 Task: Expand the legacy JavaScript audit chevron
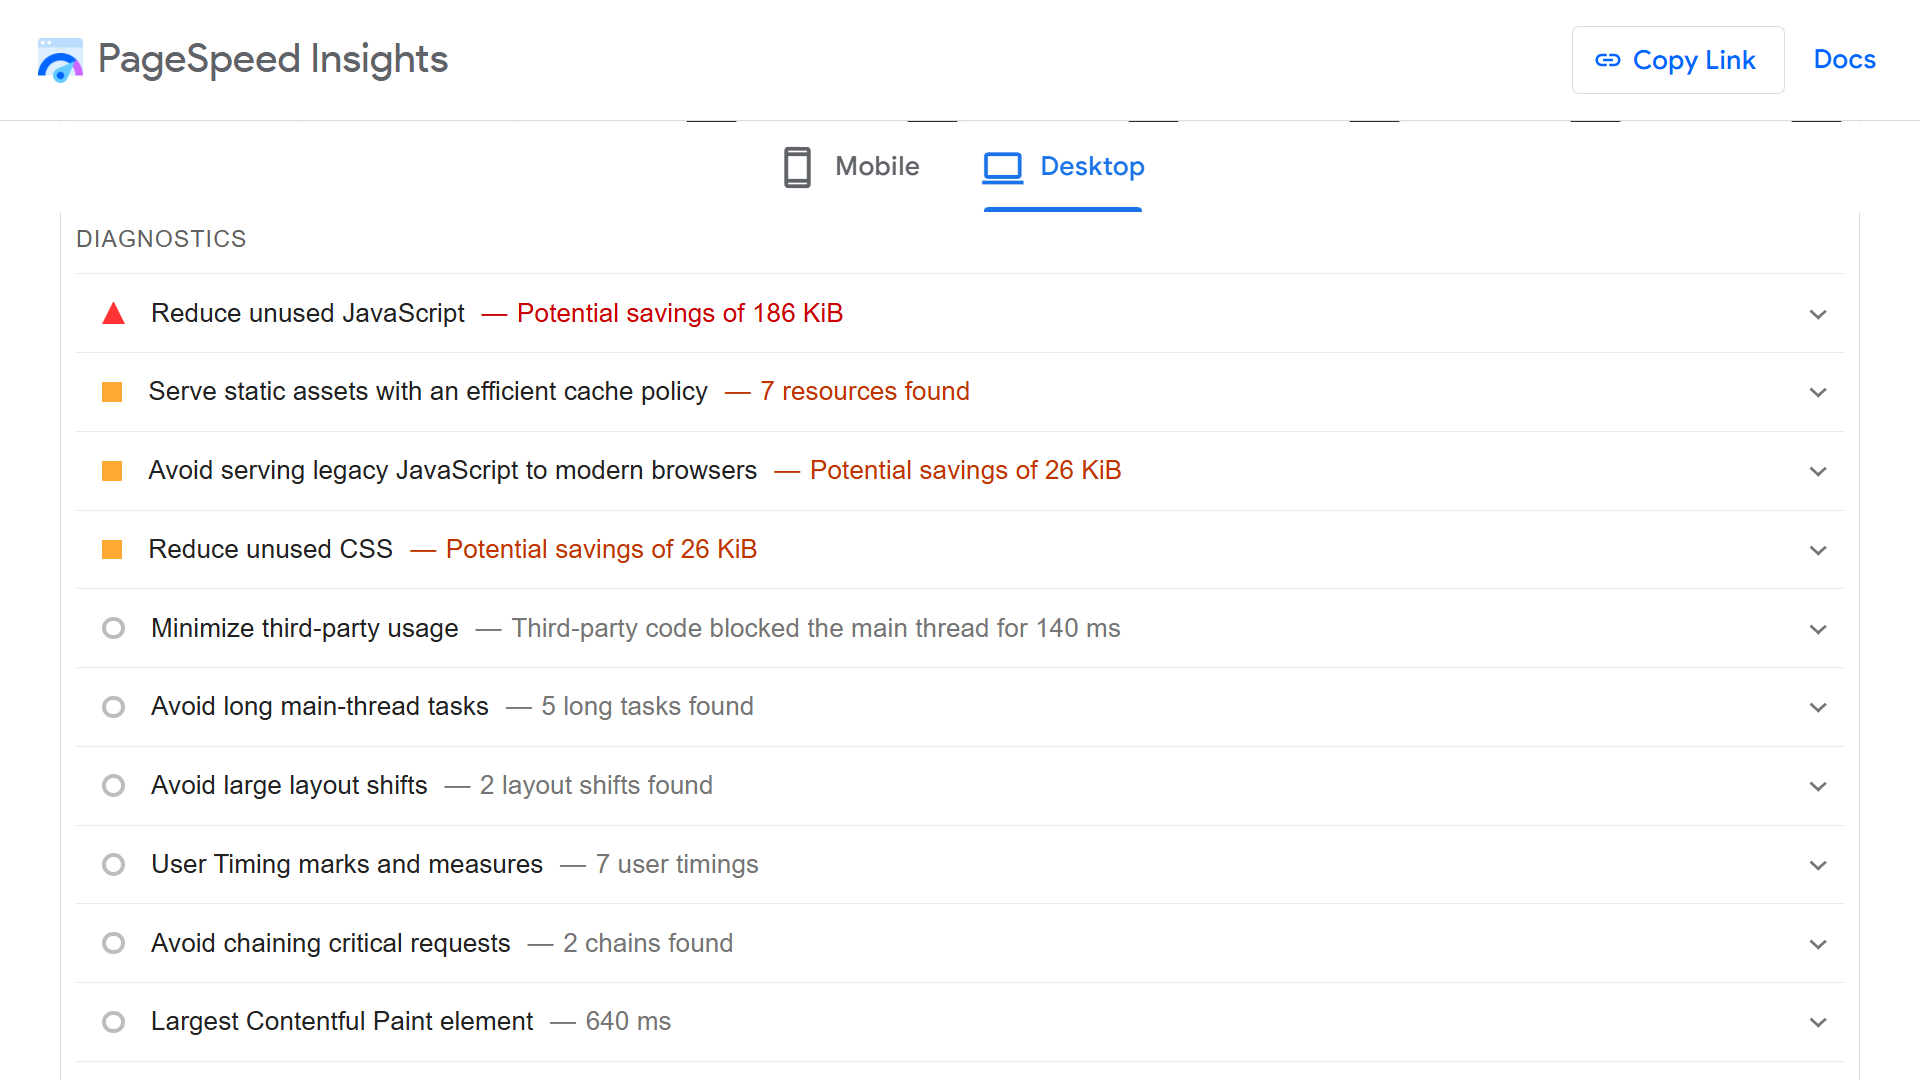click(1818, 471)
